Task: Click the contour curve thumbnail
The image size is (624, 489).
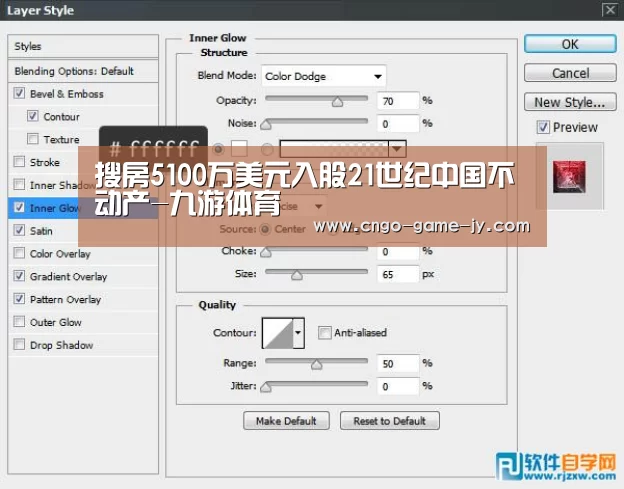Action: pyautogui.click(x=278, y=333)
